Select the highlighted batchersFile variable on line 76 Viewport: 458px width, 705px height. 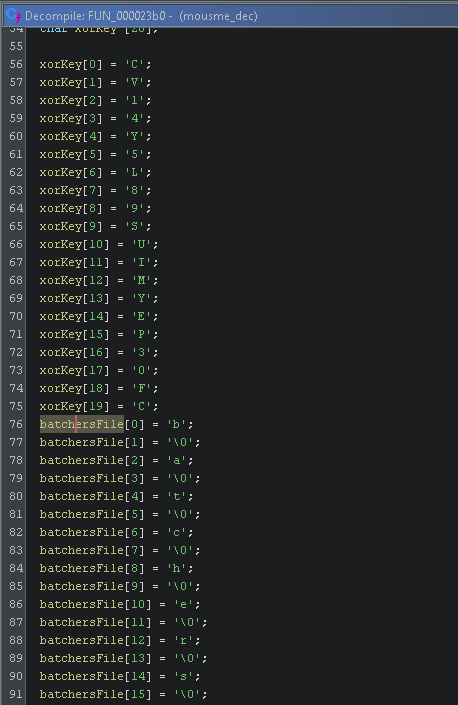pyautogui.click(x=81, y=424)
